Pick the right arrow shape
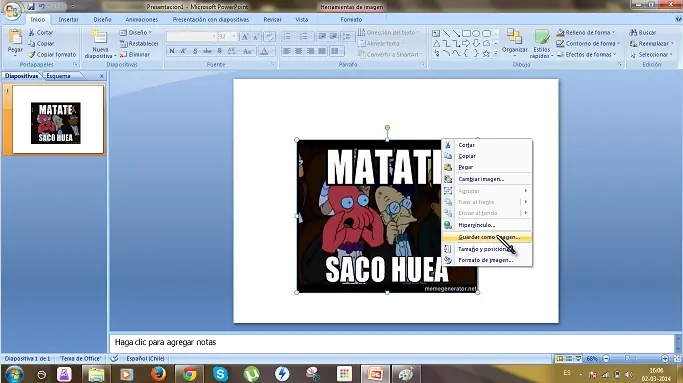Viewport: 683px width, 383px height. (x=466, y=43)
